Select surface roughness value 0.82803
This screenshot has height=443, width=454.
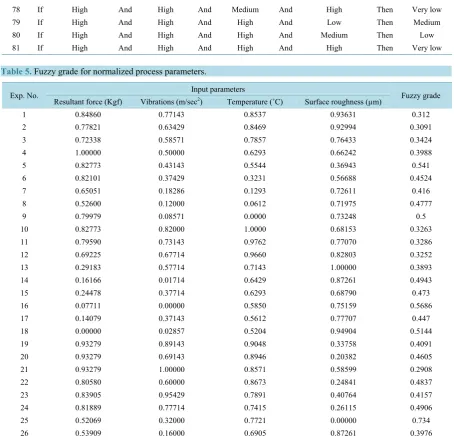pos(343,255)
